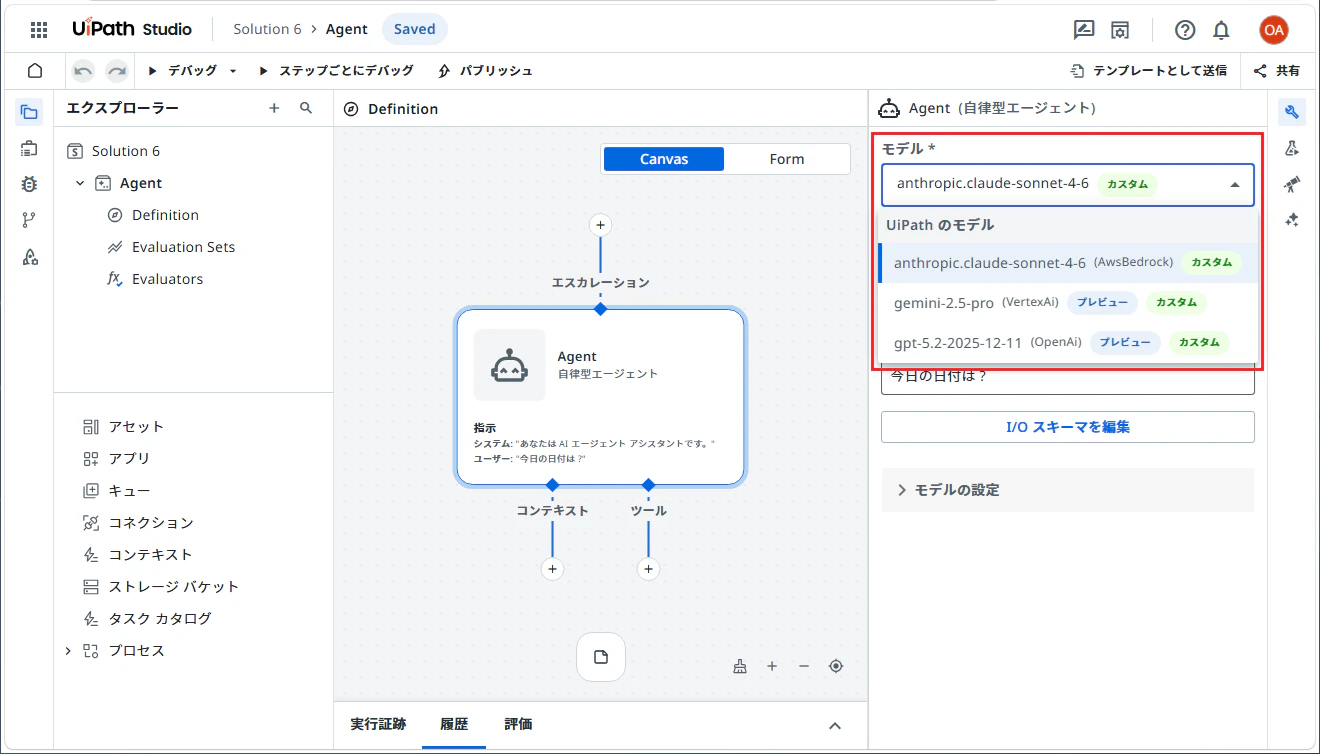
Task: Publish with the パブリッシュ button
Action: click(x=485, y=71)
